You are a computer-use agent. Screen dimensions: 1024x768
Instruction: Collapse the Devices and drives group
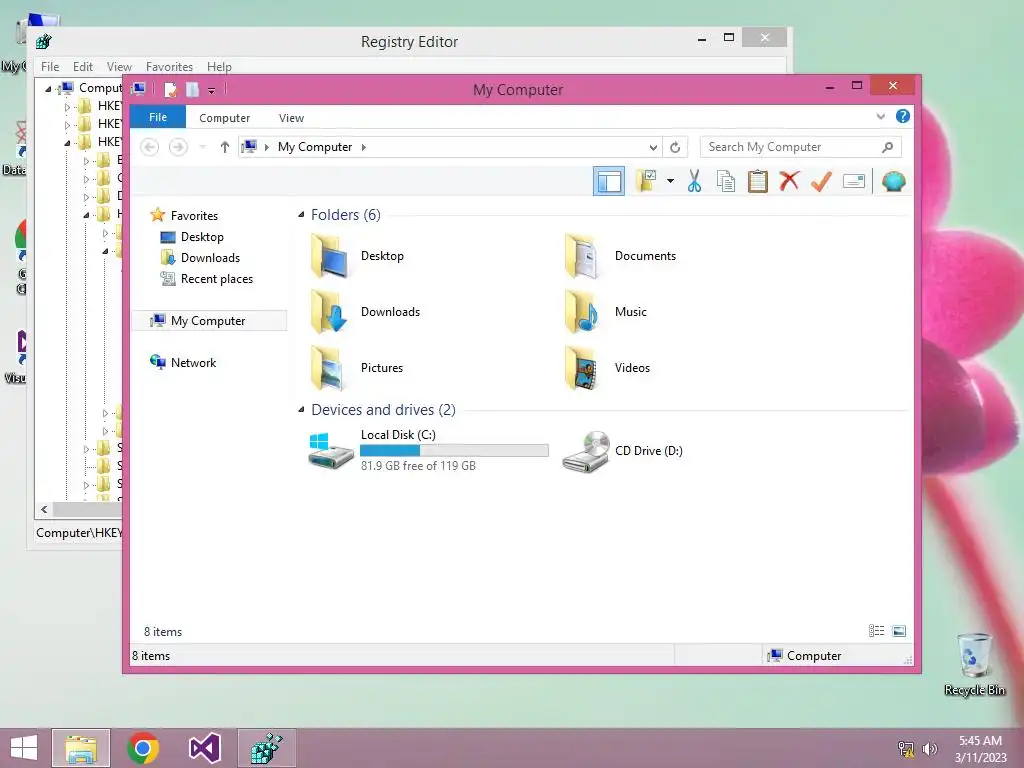click(x=301, y=410)
